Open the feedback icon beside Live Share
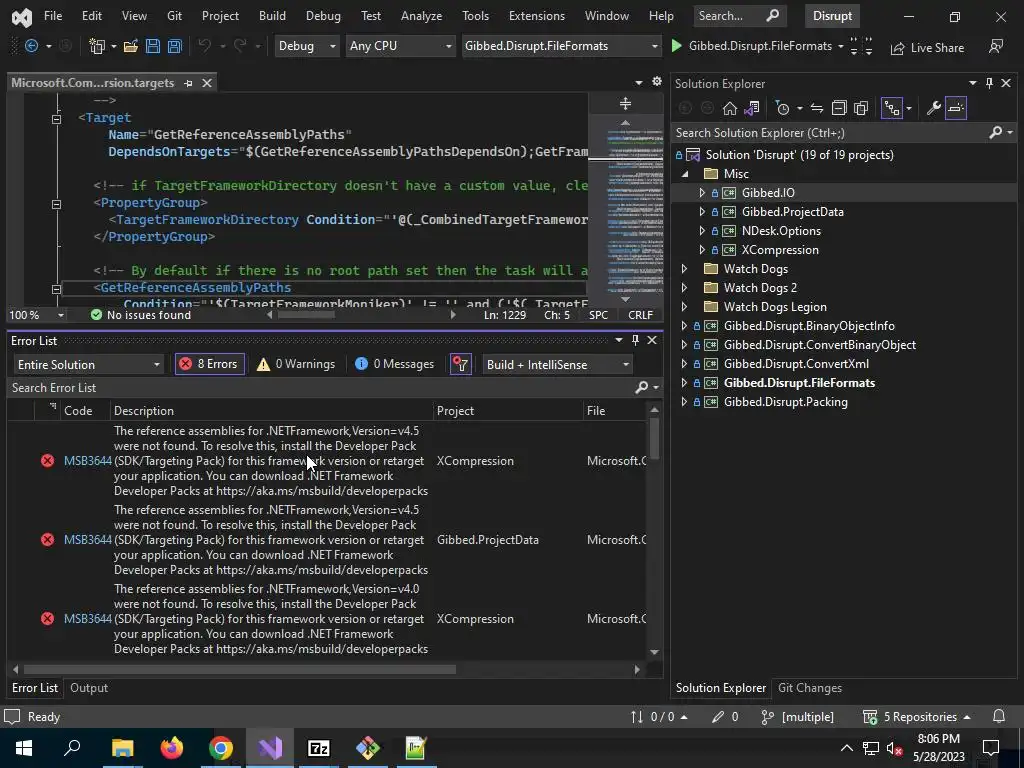Image resolution: width=1024 pixels, height=768 pixels. (996, 46)
